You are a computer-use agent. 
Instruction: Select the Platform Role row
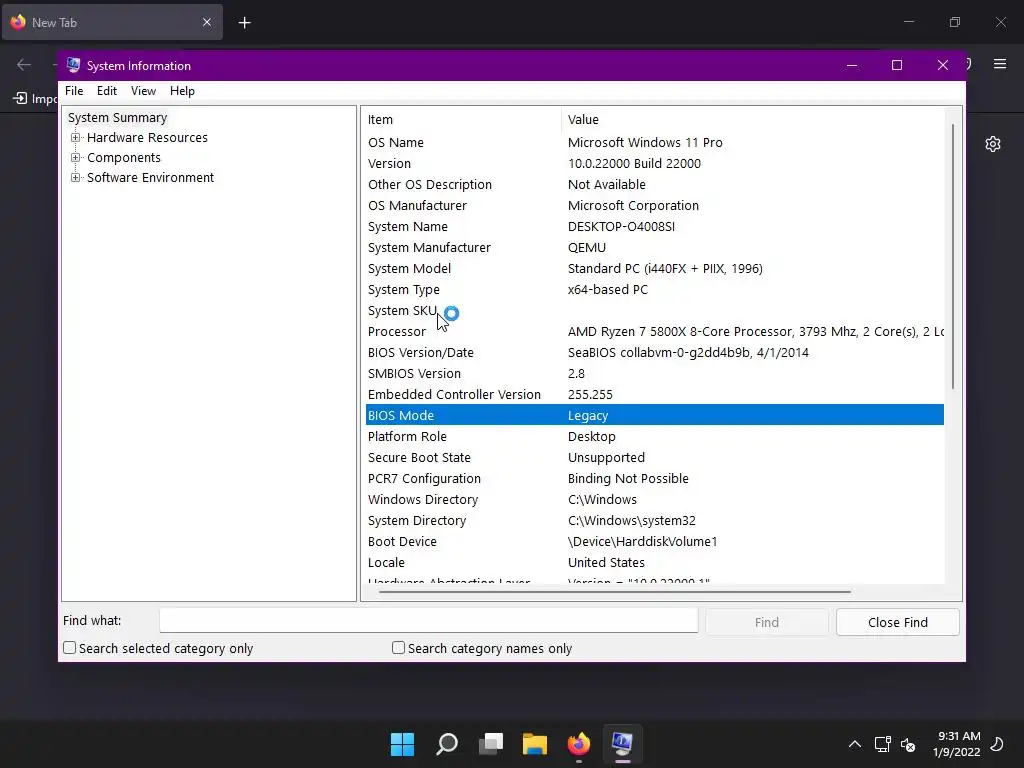tap(654, 436)
